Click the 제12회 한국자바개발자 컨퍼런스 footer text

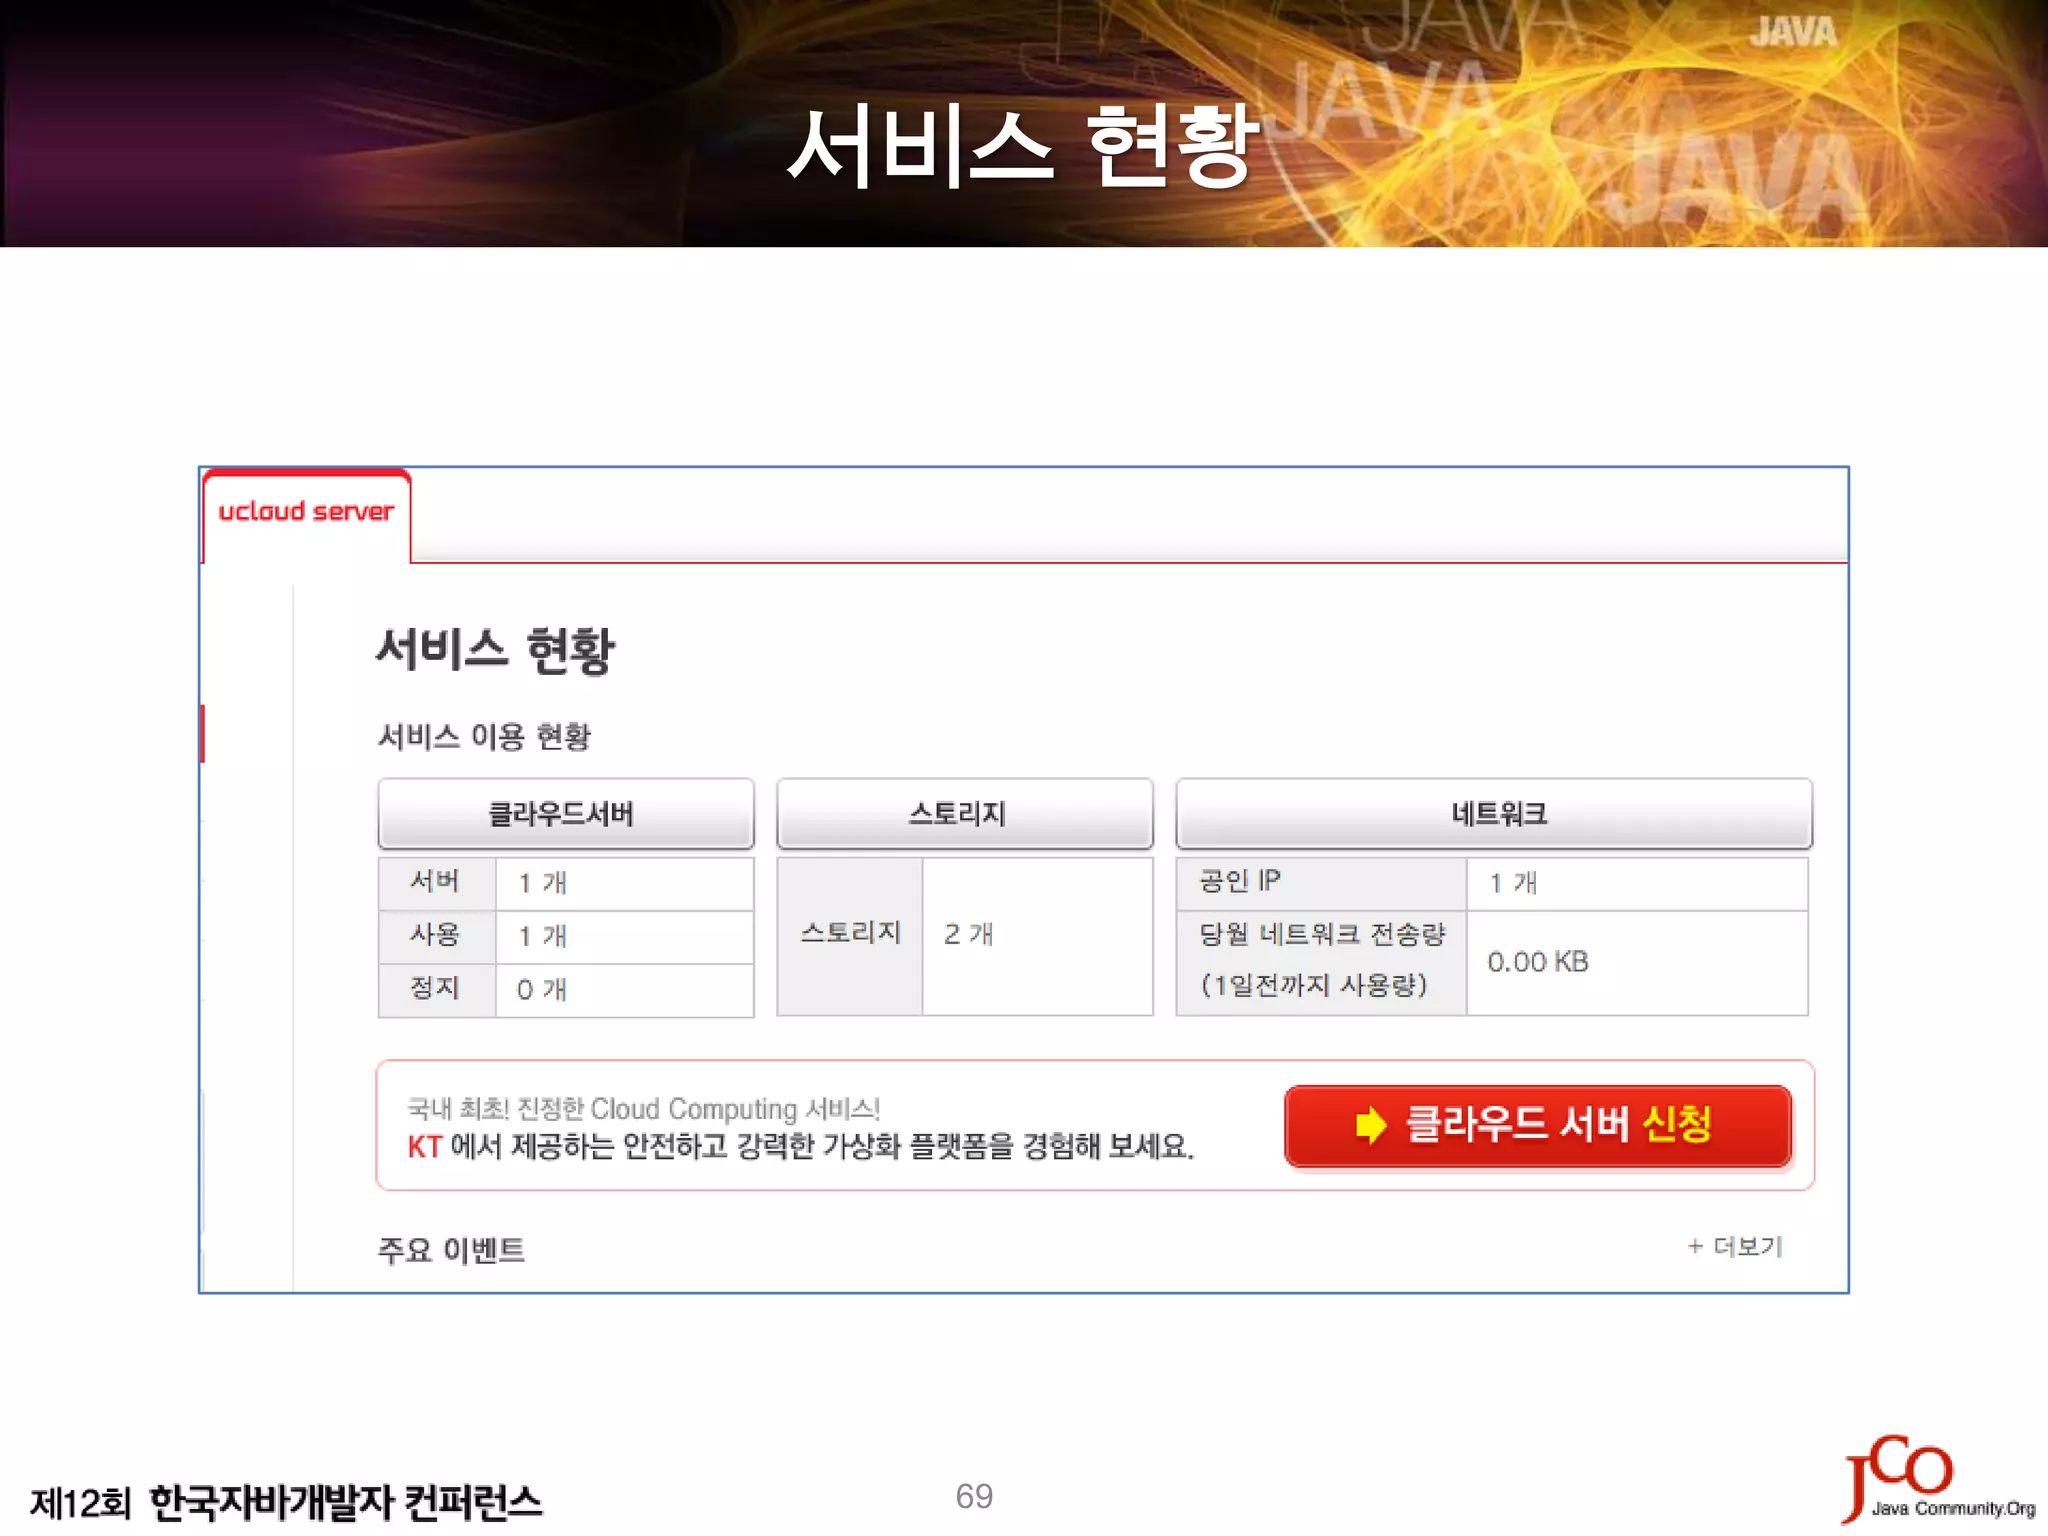pos(286,1503)
